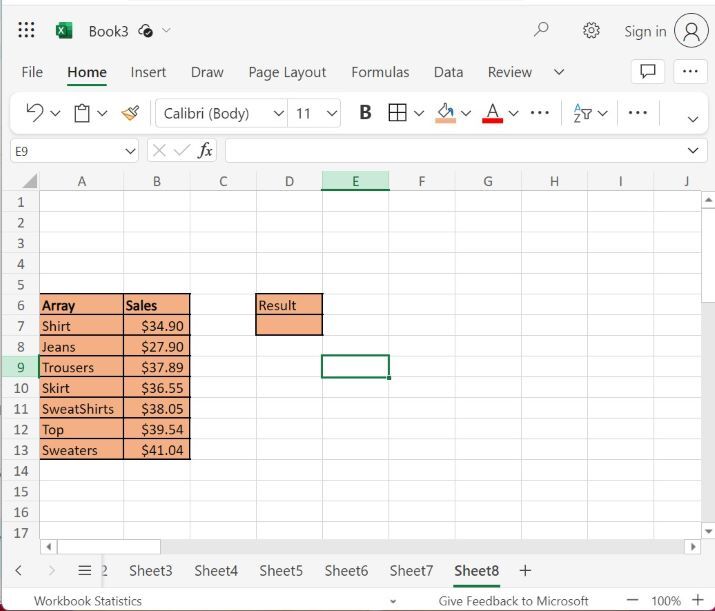Click the 100% zoom level
The height and width of the screenshot is (611, 715).
coord(666,601)
